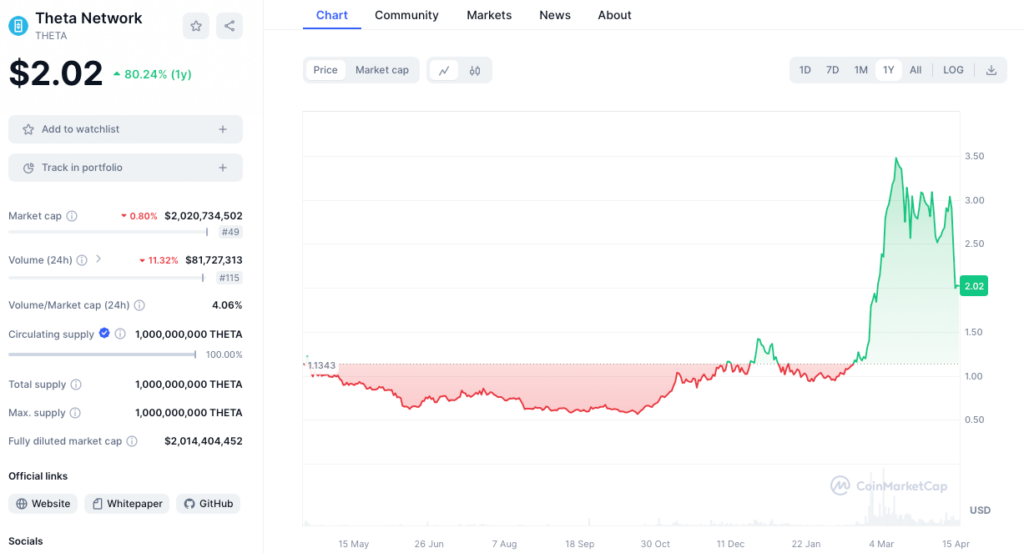
Task: Open the Whitepaper link
Action: pos(127,503)
